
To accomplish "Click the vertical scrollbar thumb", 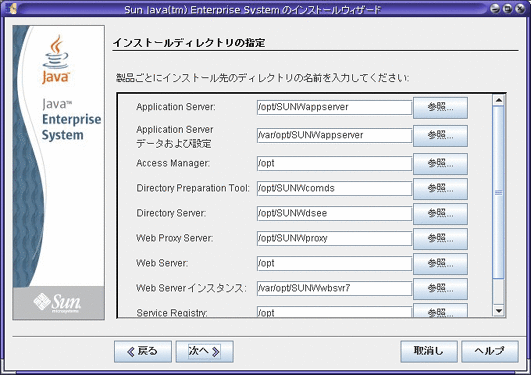I will [x=498, y=192].
